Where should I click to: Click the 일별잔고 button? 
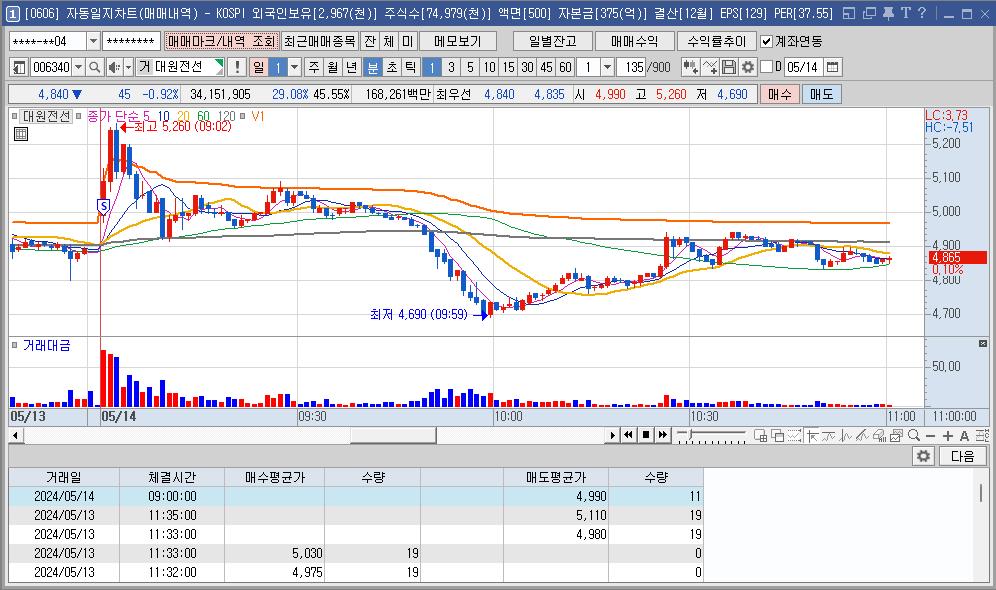553,41
